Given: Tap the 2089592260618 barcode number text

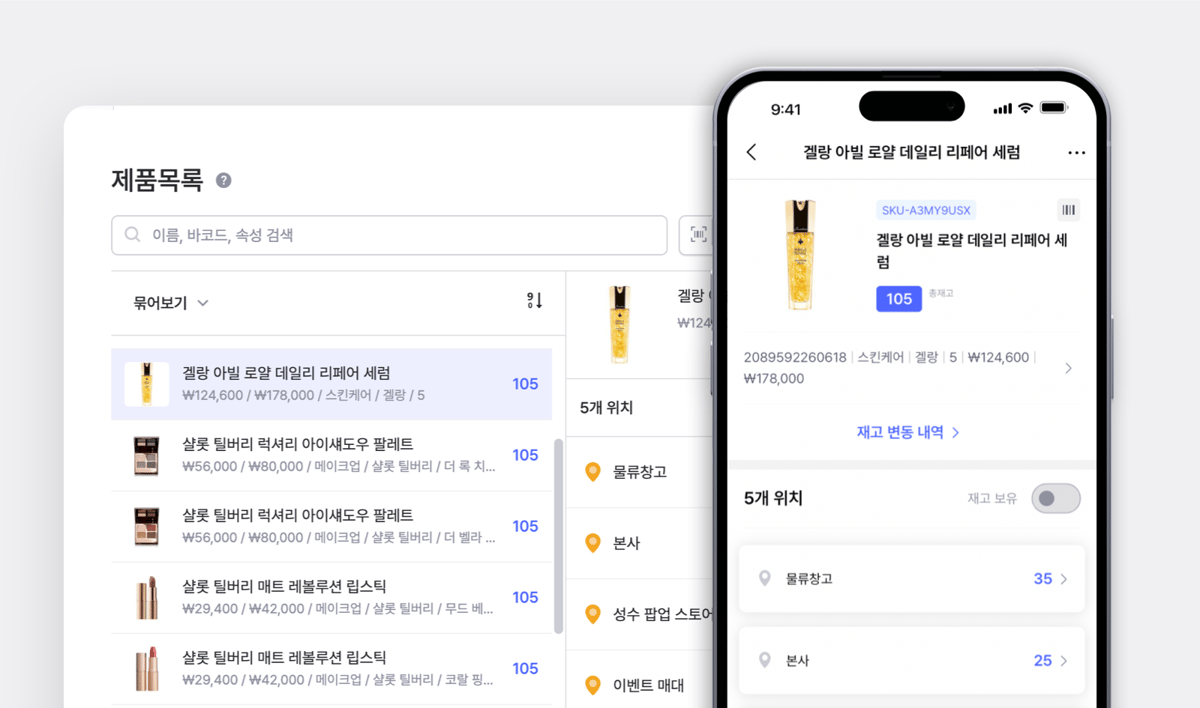Looking at the screenshot, I should point(795,357).
